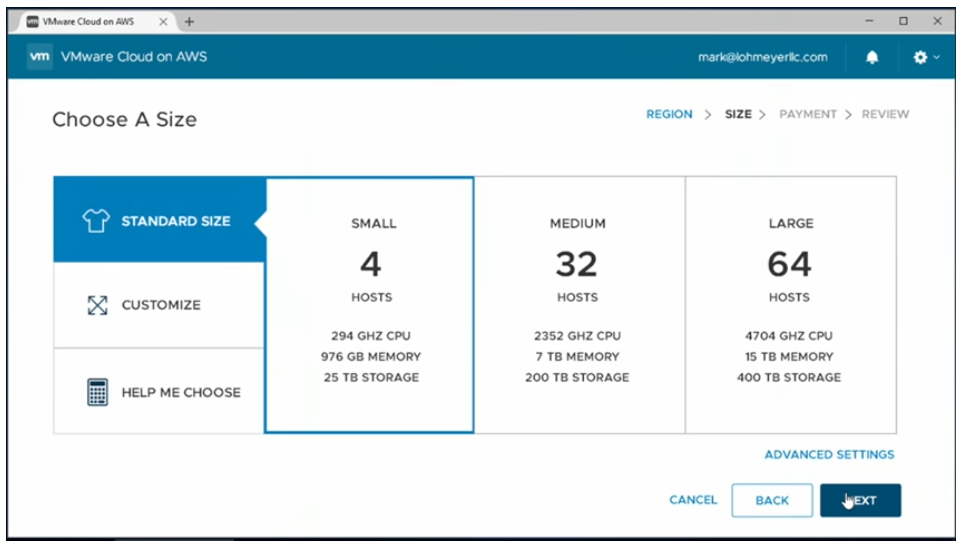This screenshot has height=548, width=963.
Task: Click the 200 TB STORAGE text
Action: pyautogui.click(x=577, y=378)
